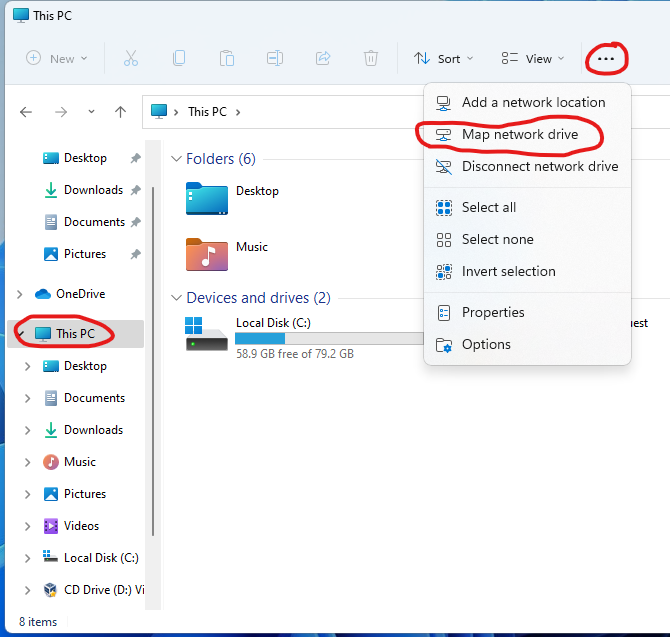Open the New dropdown menu
The height and width of the screenshot is (637, 670).
pyautogui.click(x=57, y=59)
